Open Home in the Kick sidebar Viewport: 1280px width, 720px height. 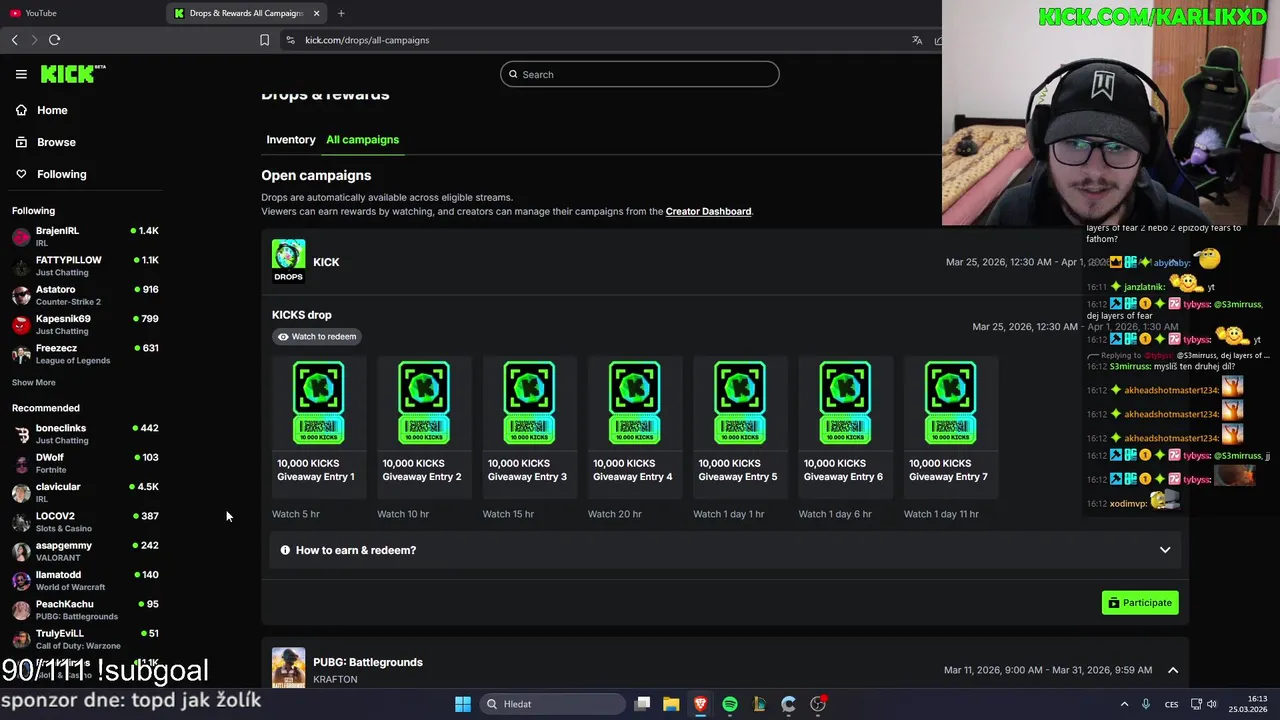click(x=52, y=110)
